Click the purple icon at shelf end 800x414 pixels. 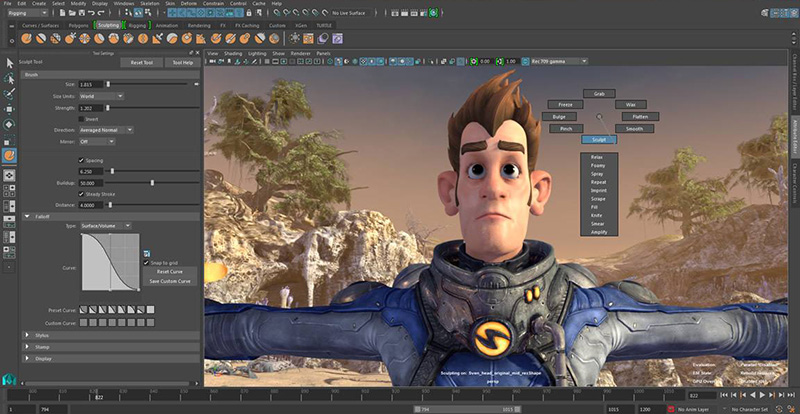click(x=337, y=38)
